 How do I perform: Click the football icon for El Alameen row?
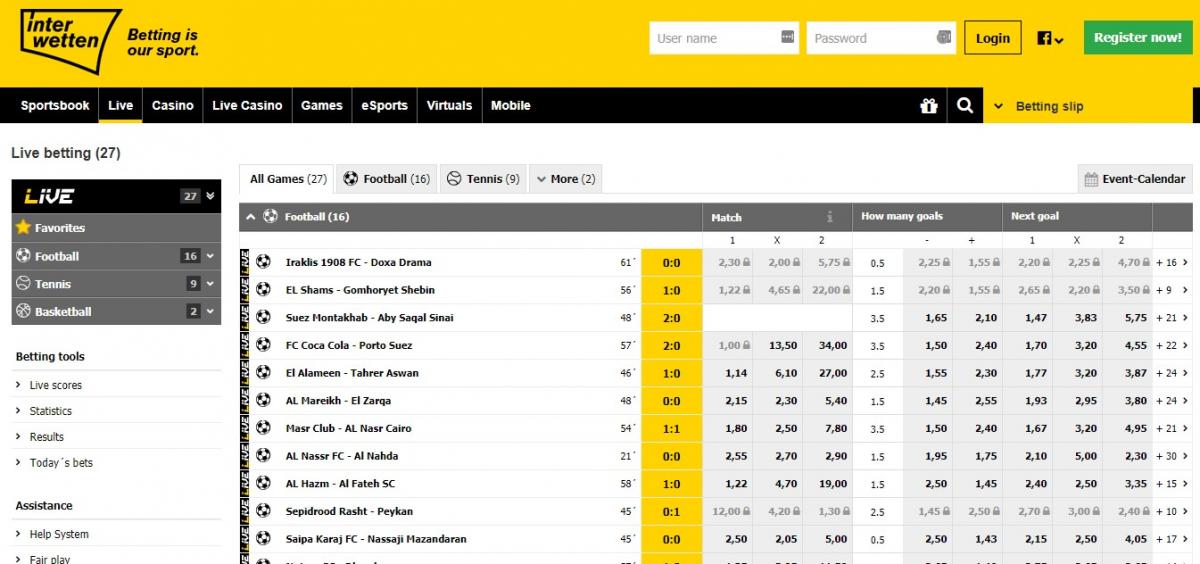tap(263, 372)
